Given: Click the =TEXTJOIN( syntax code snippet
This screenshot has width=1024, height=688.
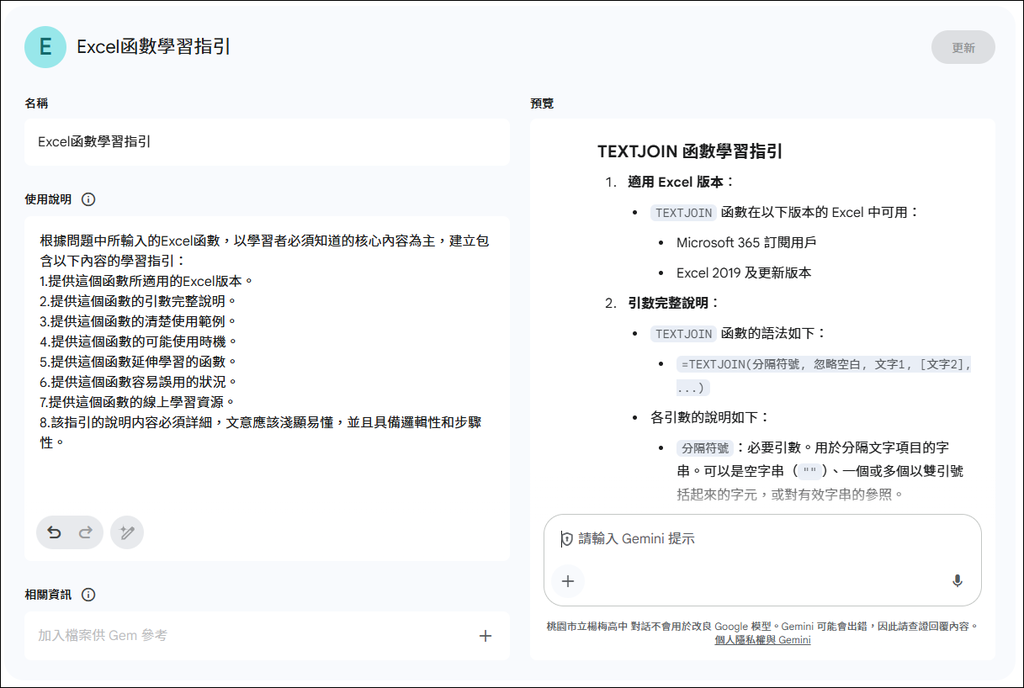Looking at the screenshot, I should 823,376.
